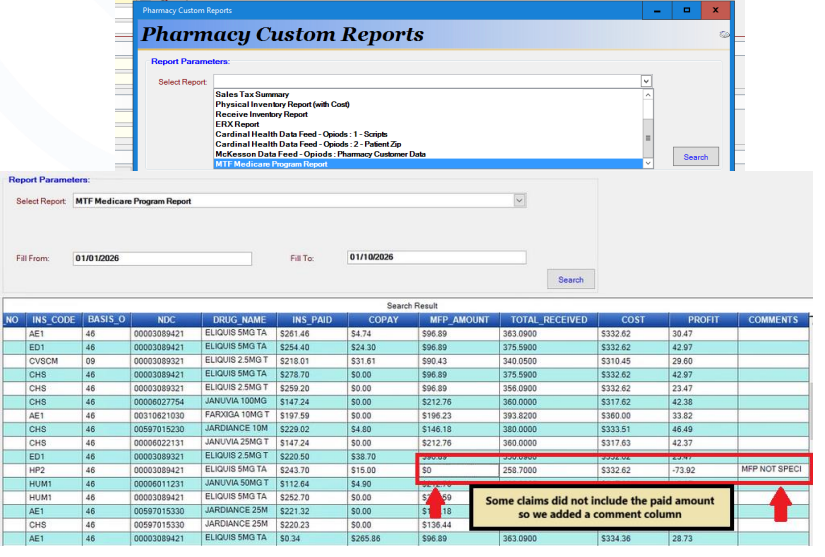Screen dimensions: 825x557
Task: Click into the Fill From date field
Action: pos(161,258)
